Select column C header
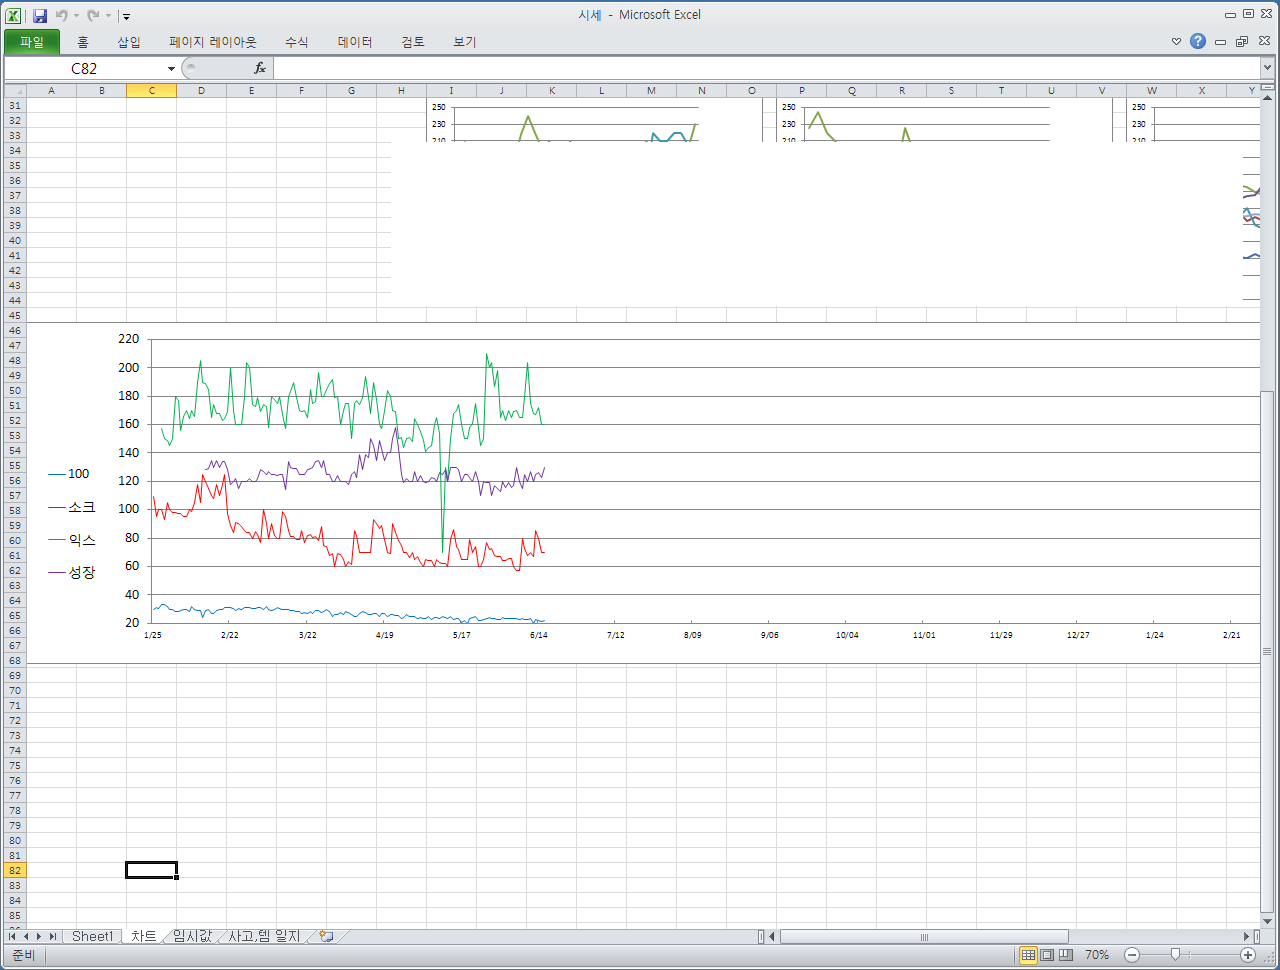 (x=152, y=91)
